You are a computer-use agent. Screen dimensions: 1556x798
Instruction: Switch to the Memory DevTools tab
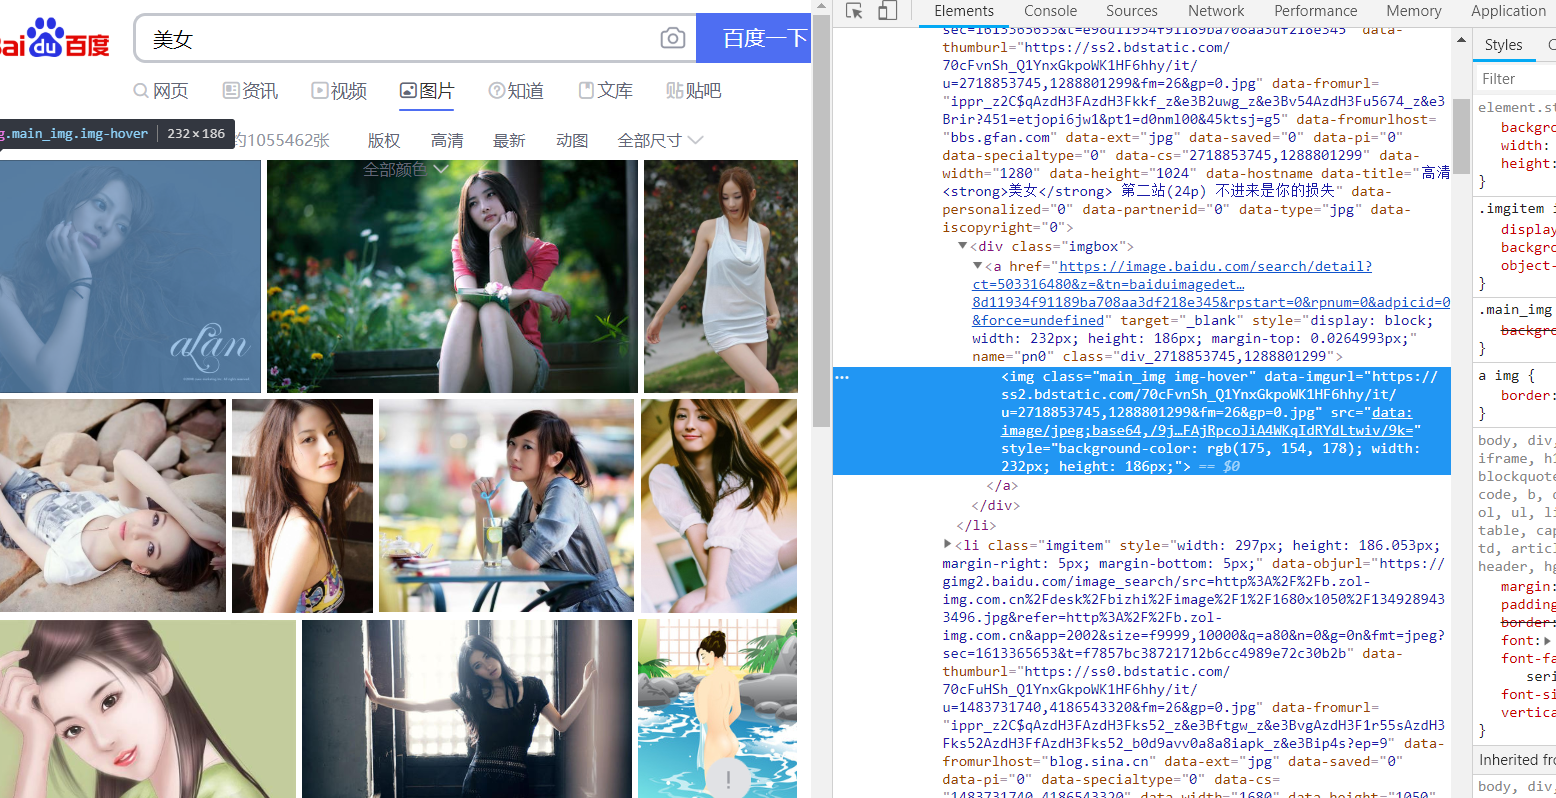[x=1414, y=11]
